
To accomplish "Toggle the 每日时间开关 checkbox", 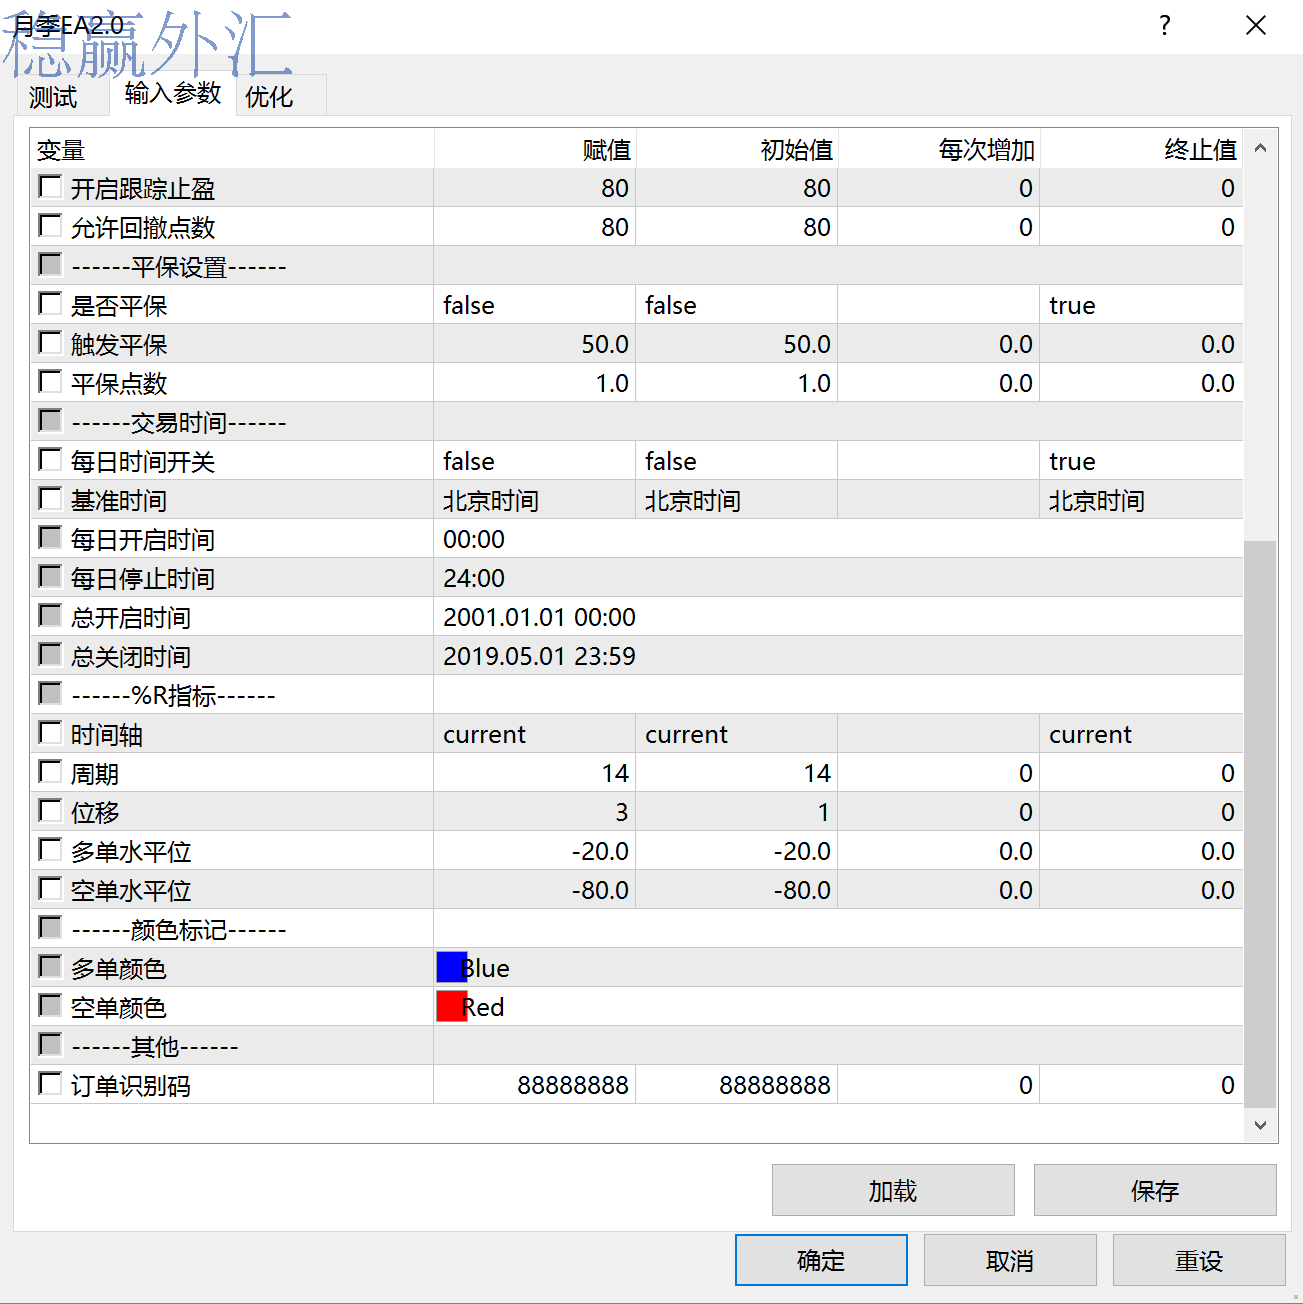I will click(50, 460).
